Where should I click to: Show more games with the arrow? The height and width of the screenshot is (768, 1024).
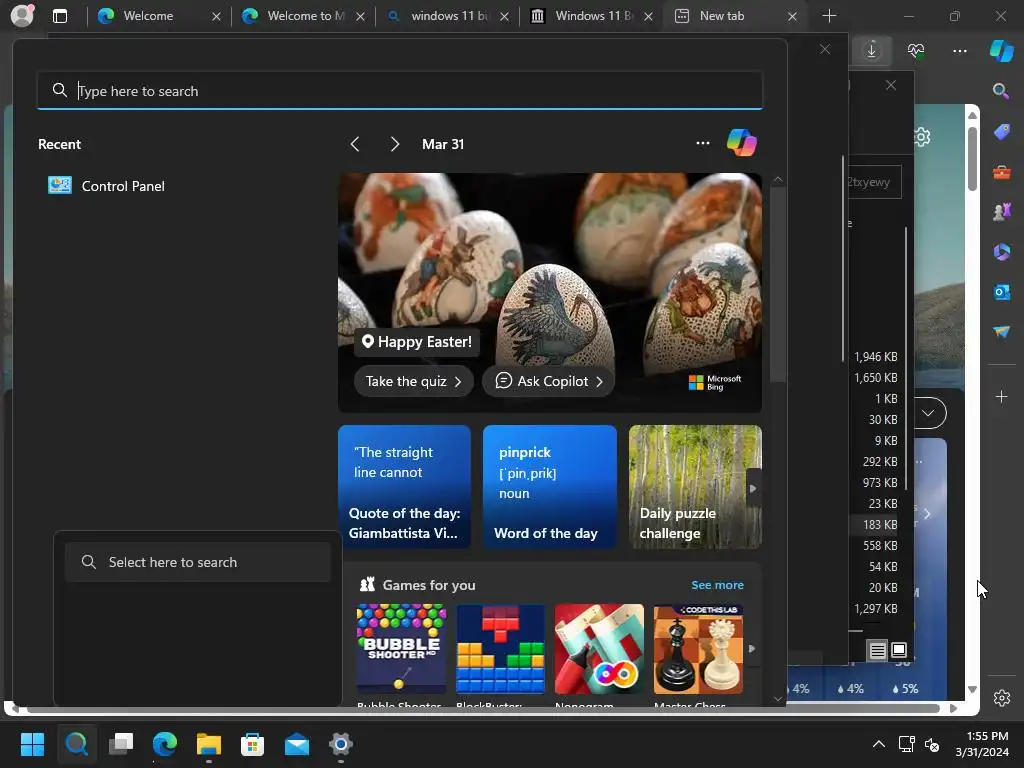point(752,648)
